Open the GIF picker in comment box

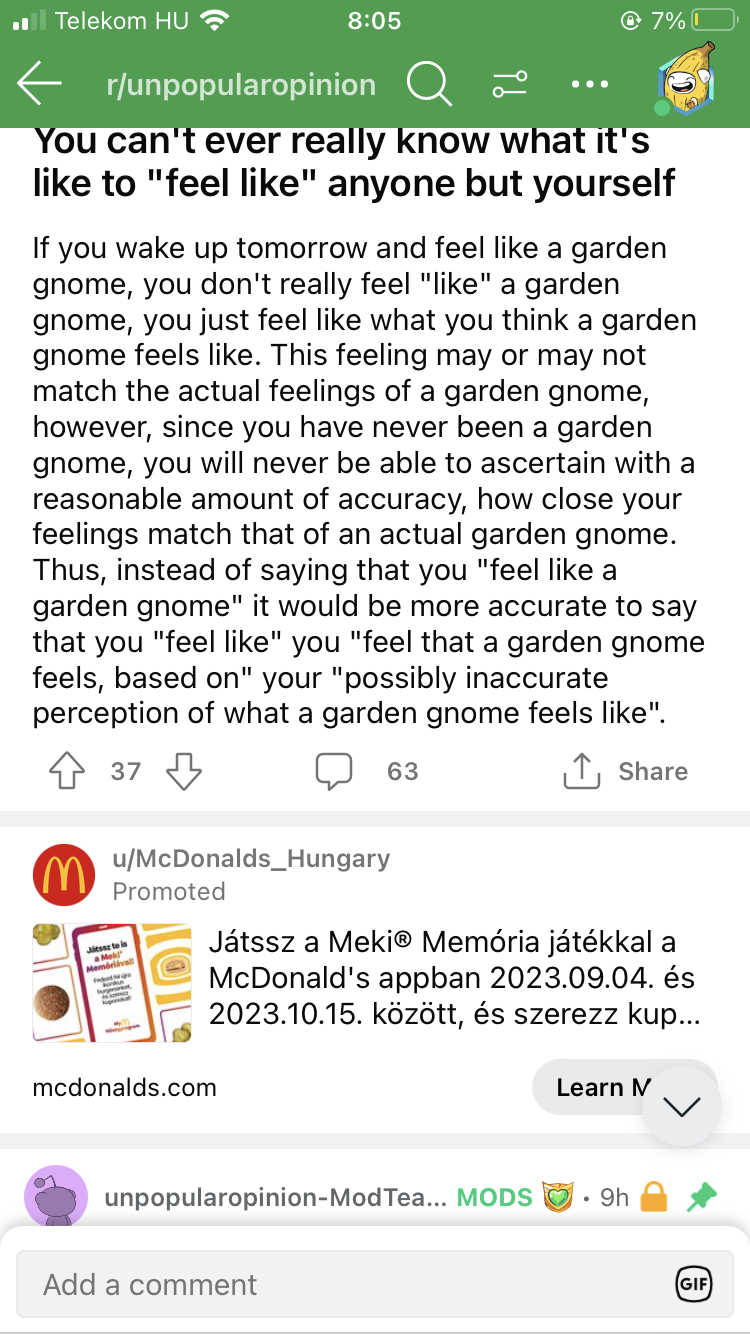[x=693, y=1285]
